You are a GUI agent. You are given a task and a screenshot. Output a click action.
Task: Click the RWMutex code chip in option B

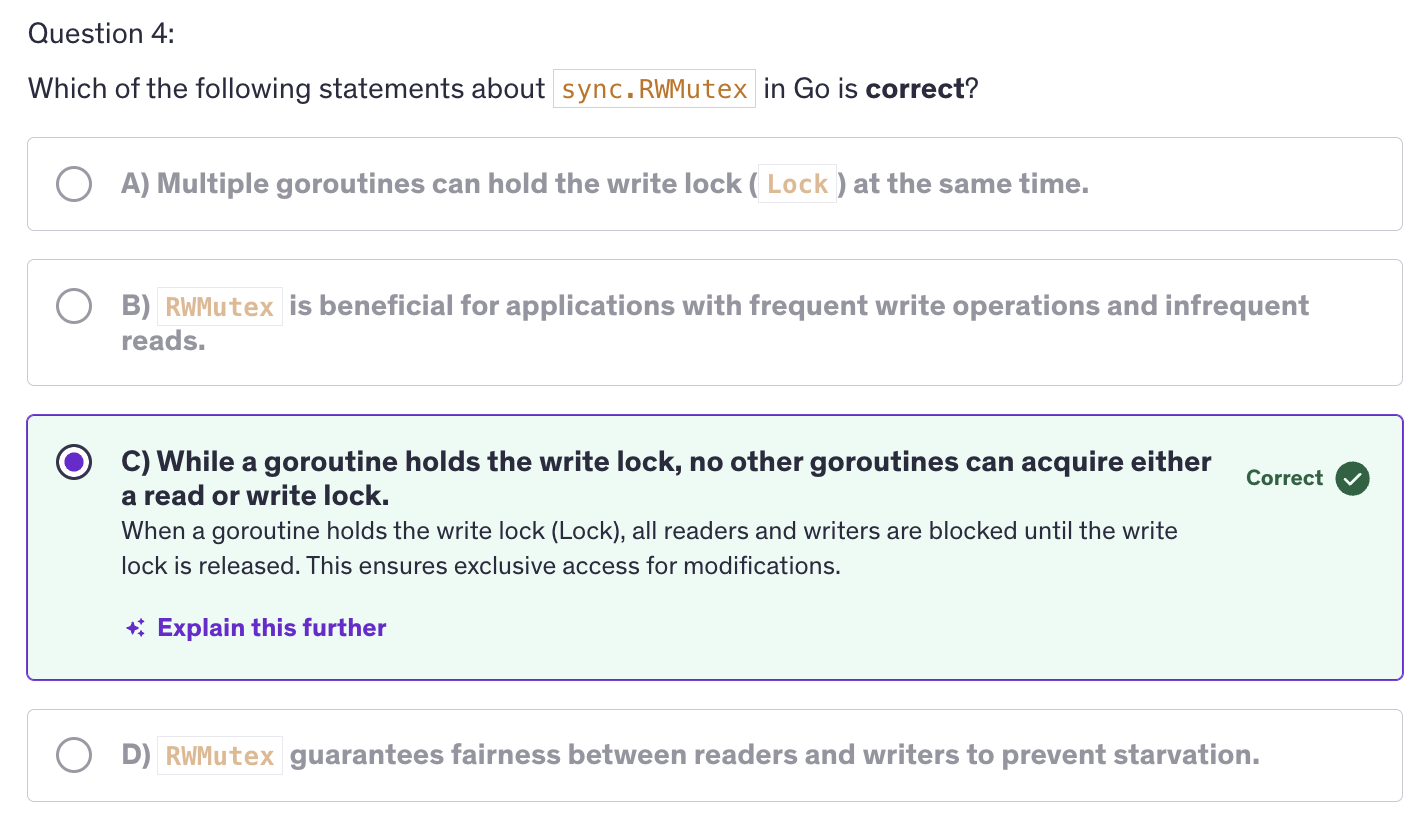[x=220, y=307]
